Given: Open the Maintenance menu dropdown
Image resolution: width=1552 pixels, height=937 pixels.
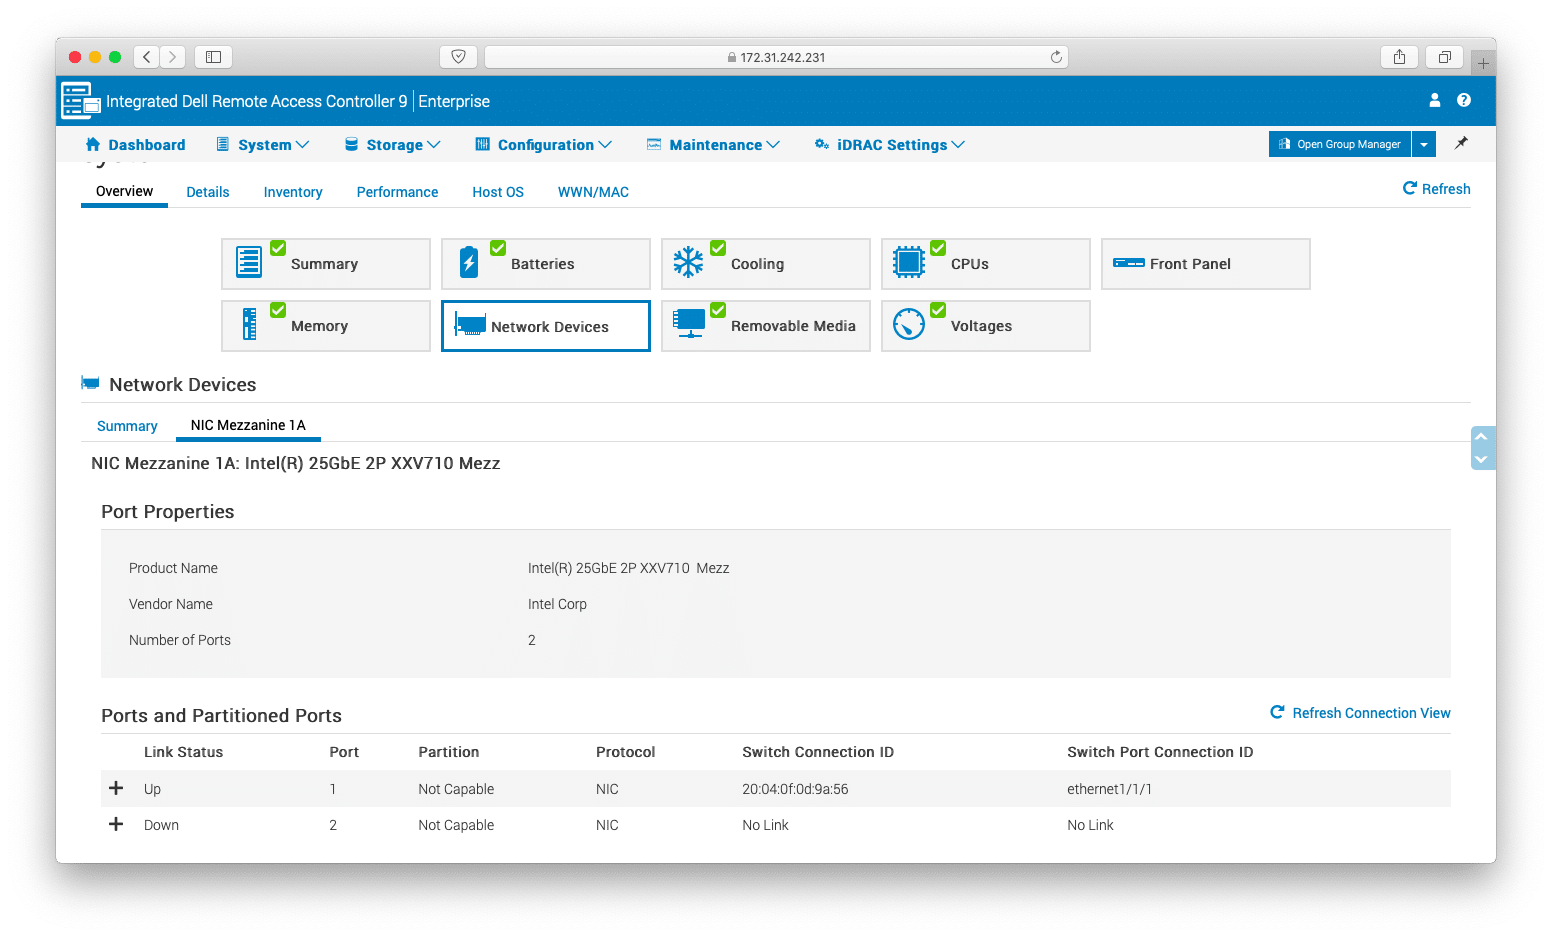Looking at the screenshot, I should click(x=714, y=145).
